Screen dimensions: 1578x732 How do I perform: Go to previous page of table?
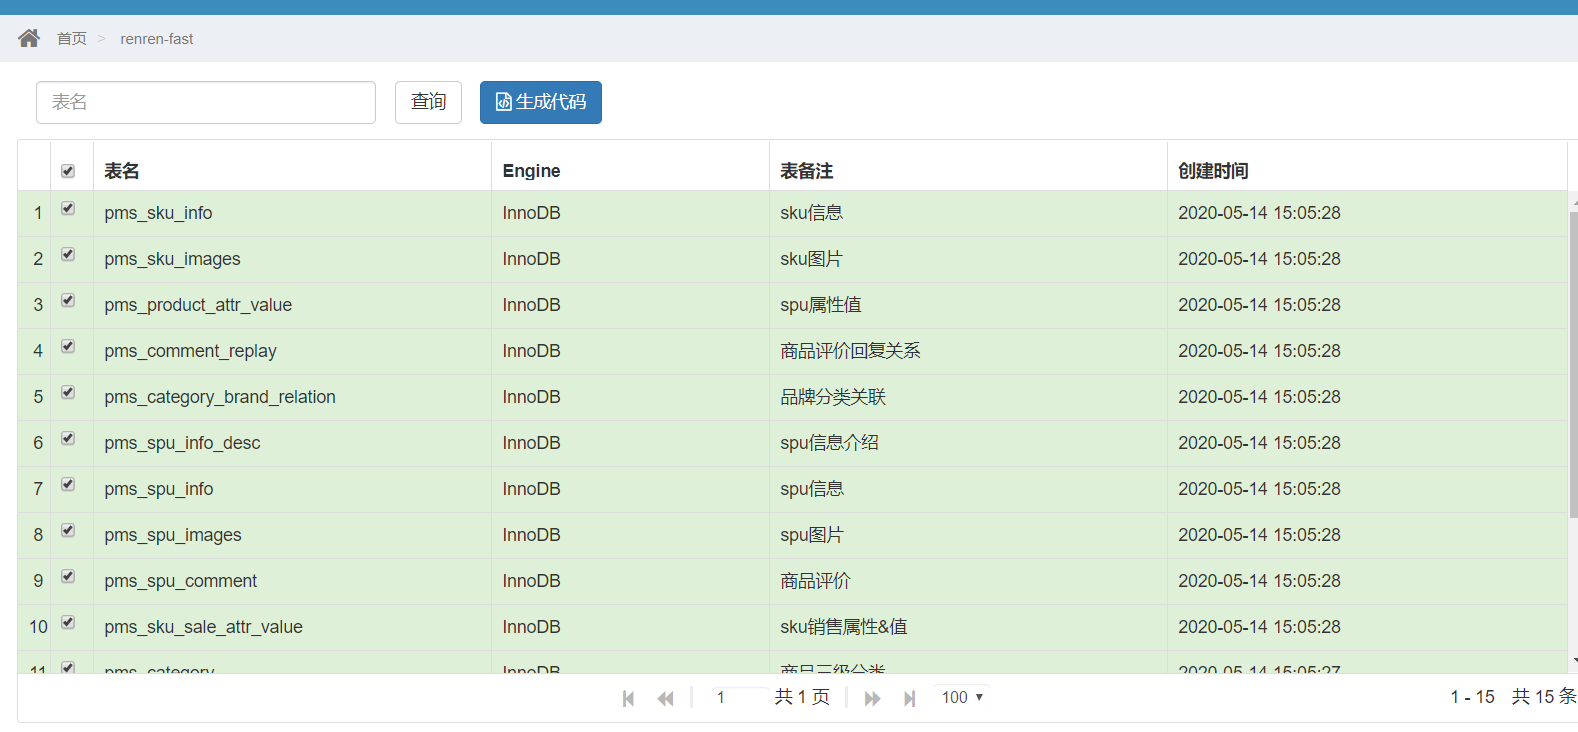coord(665,698)
